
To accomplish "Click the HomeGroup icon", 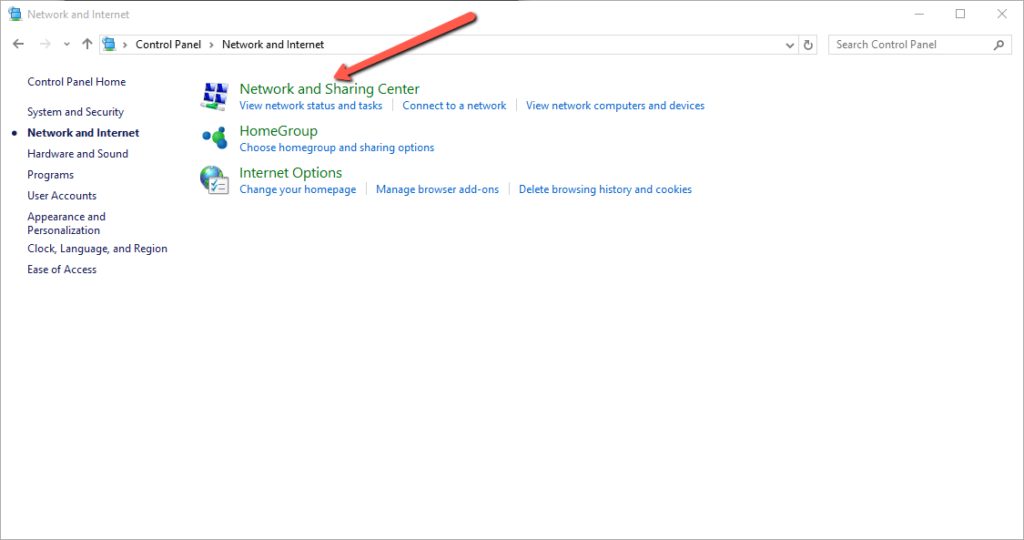I will click(214, 138).
